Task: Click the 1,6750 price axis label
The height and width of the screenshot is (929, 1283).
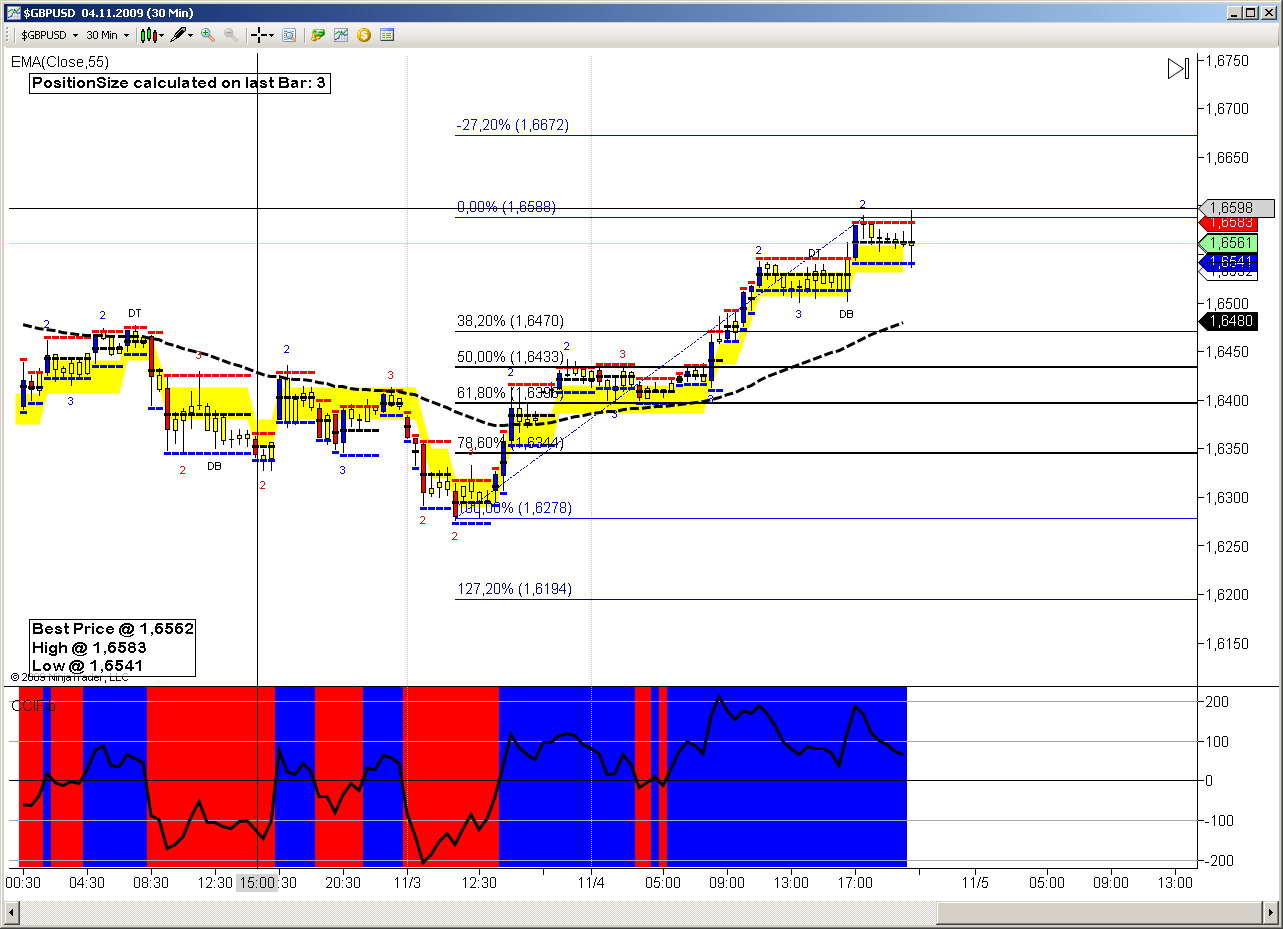Action: coord(1228,61)
